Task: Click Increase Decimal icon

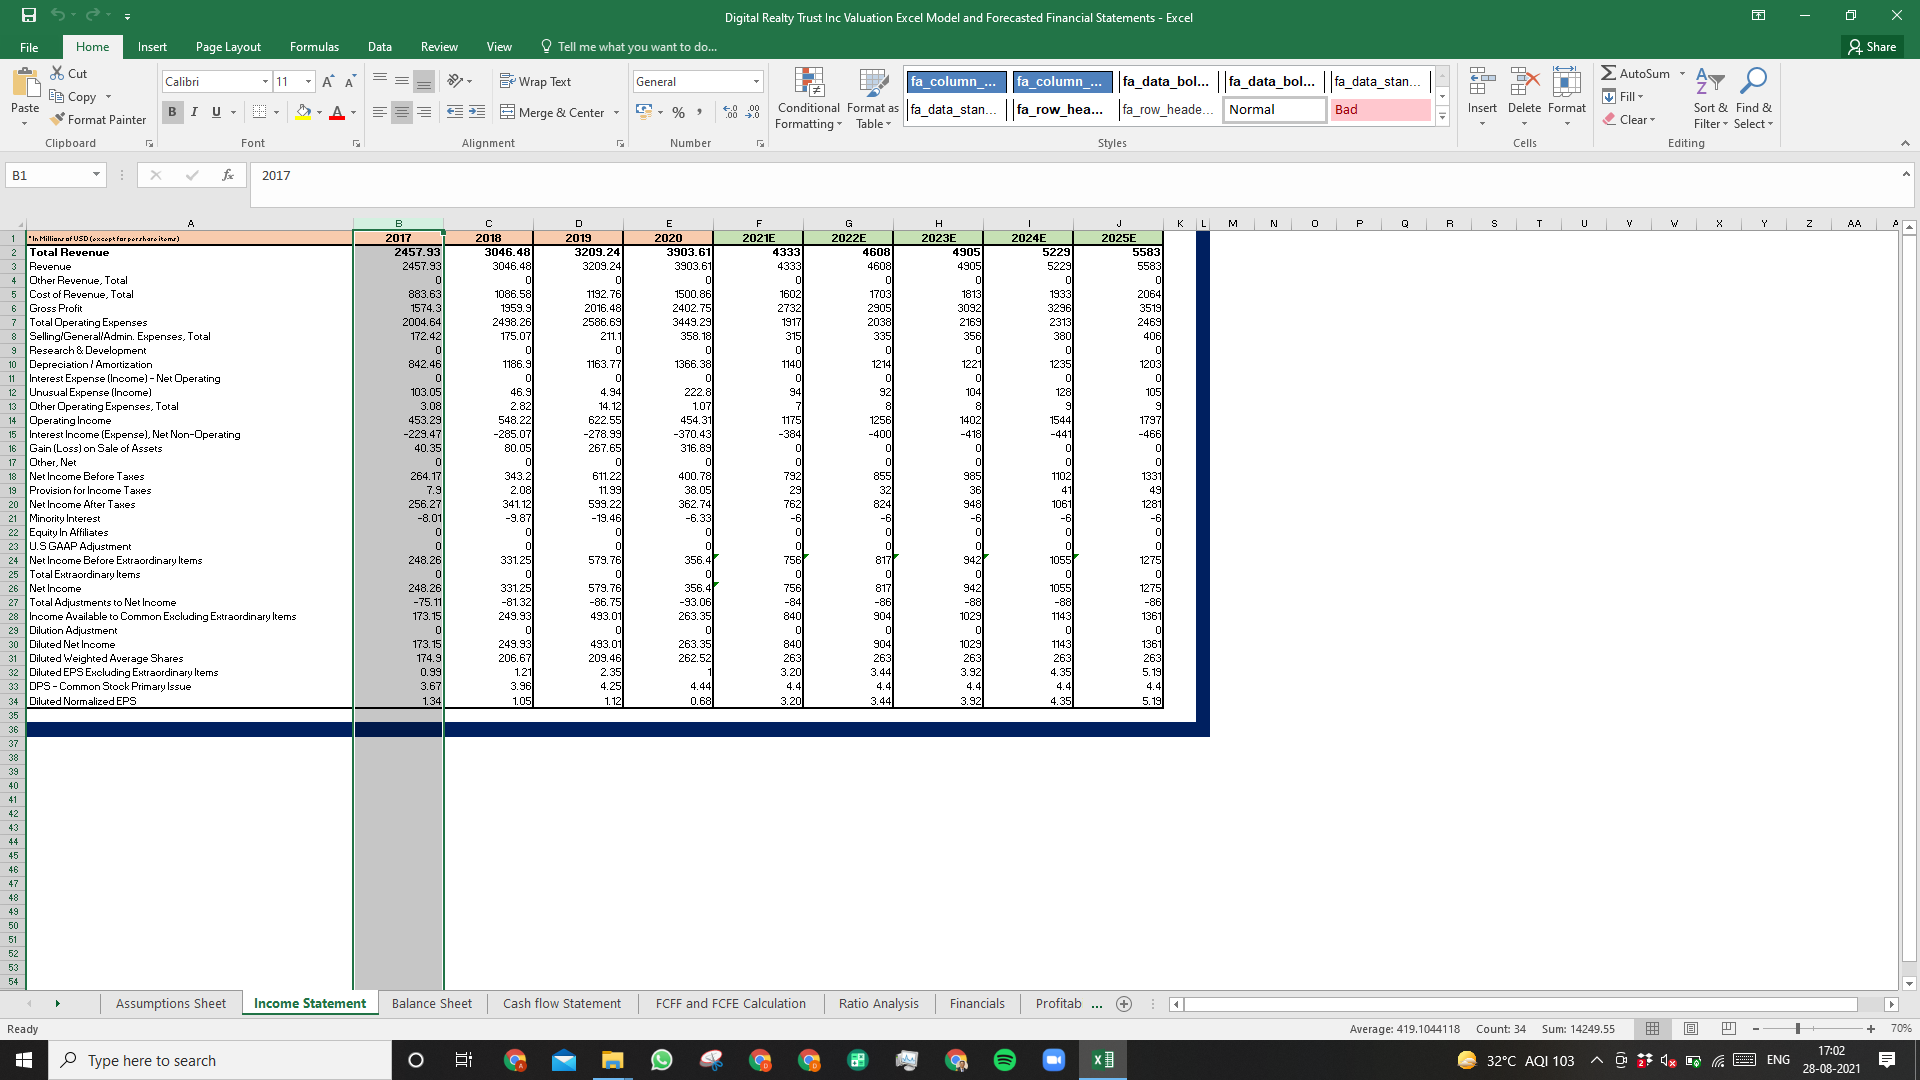Action: (x=730, y=112)
